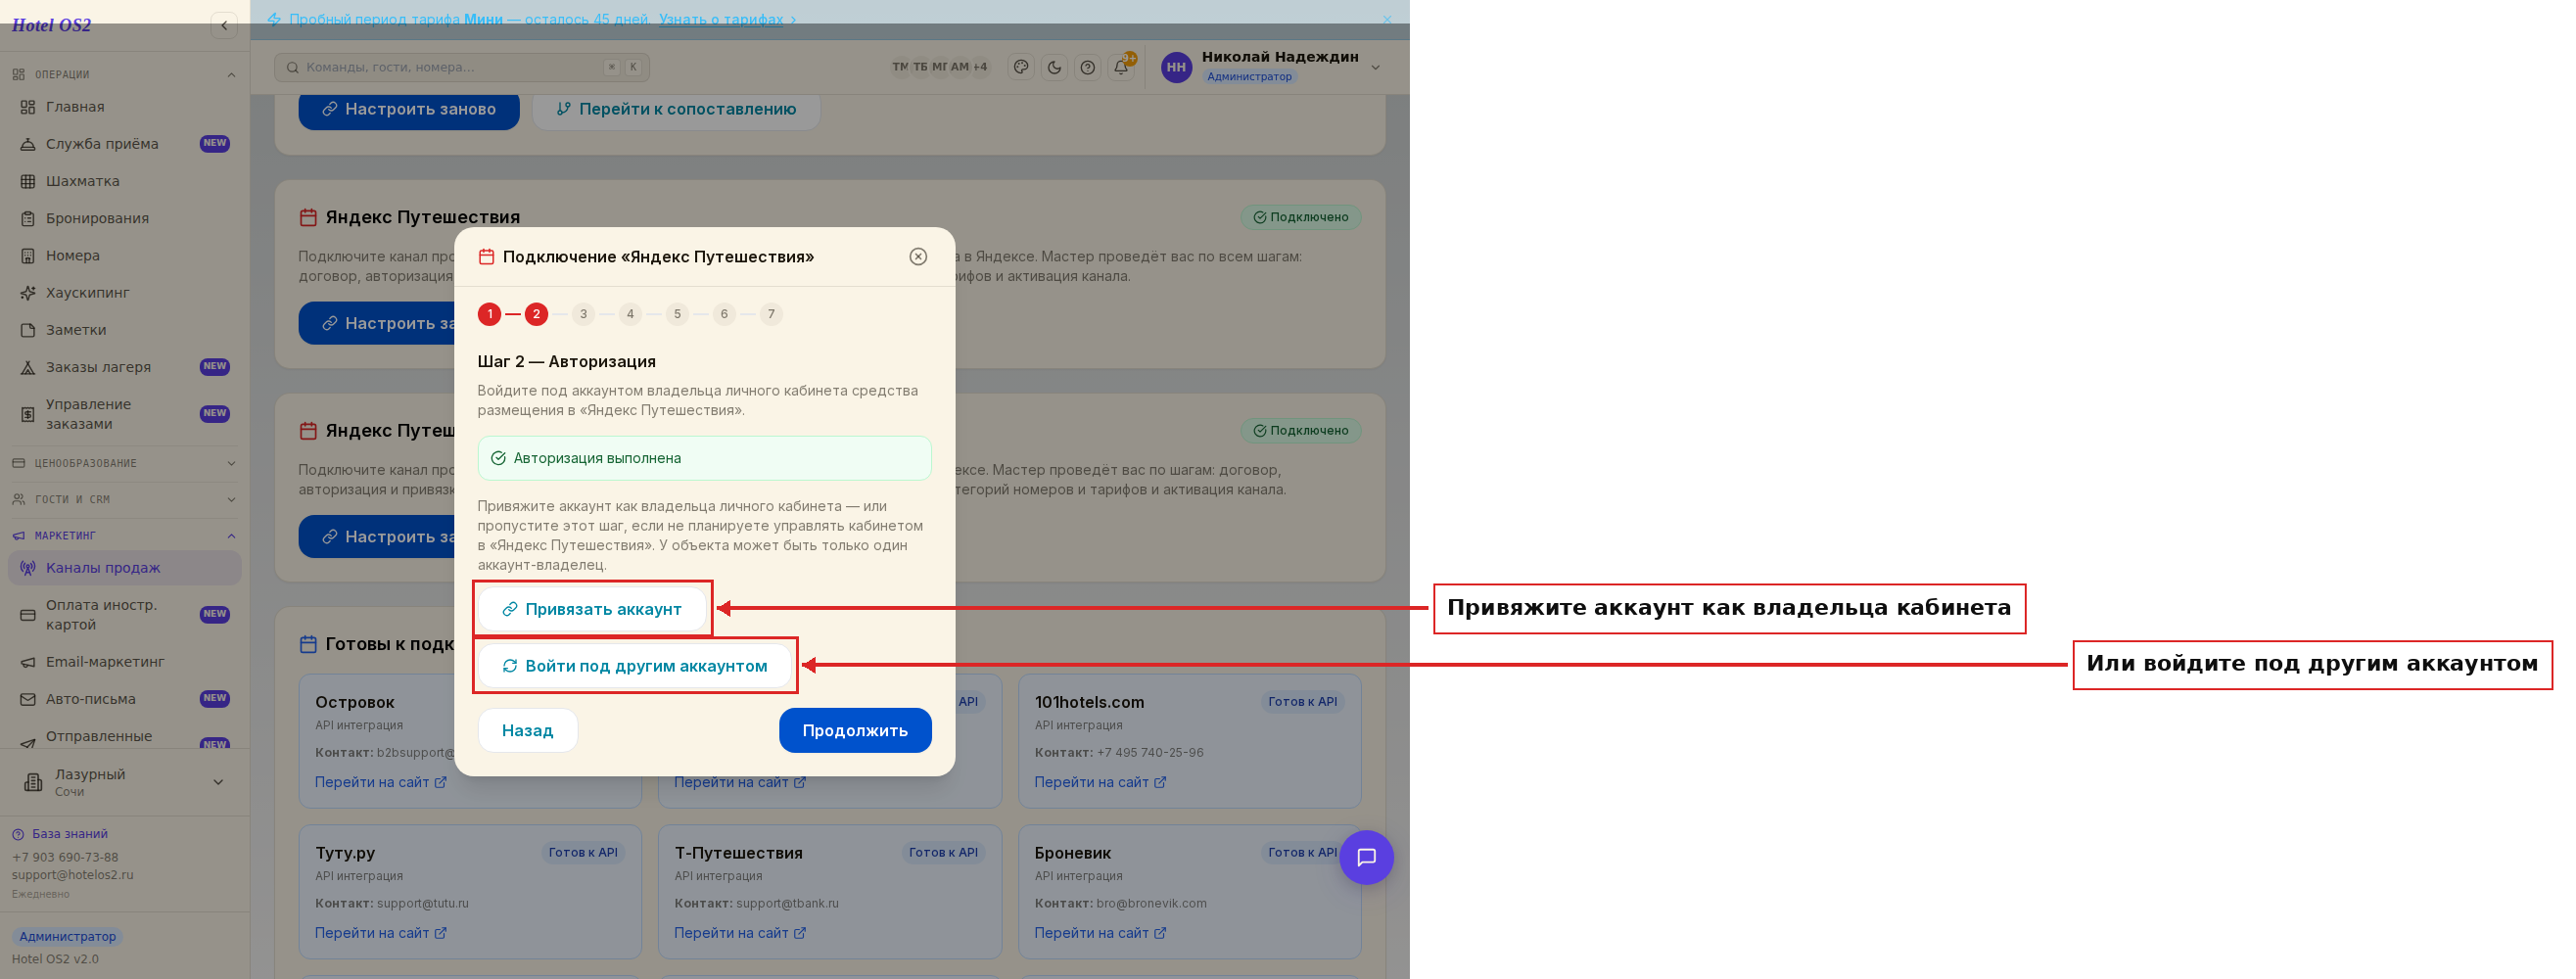Open Служба приёма in the sidebar
This screenshot has height=979, width=2576.
point(125,144)
